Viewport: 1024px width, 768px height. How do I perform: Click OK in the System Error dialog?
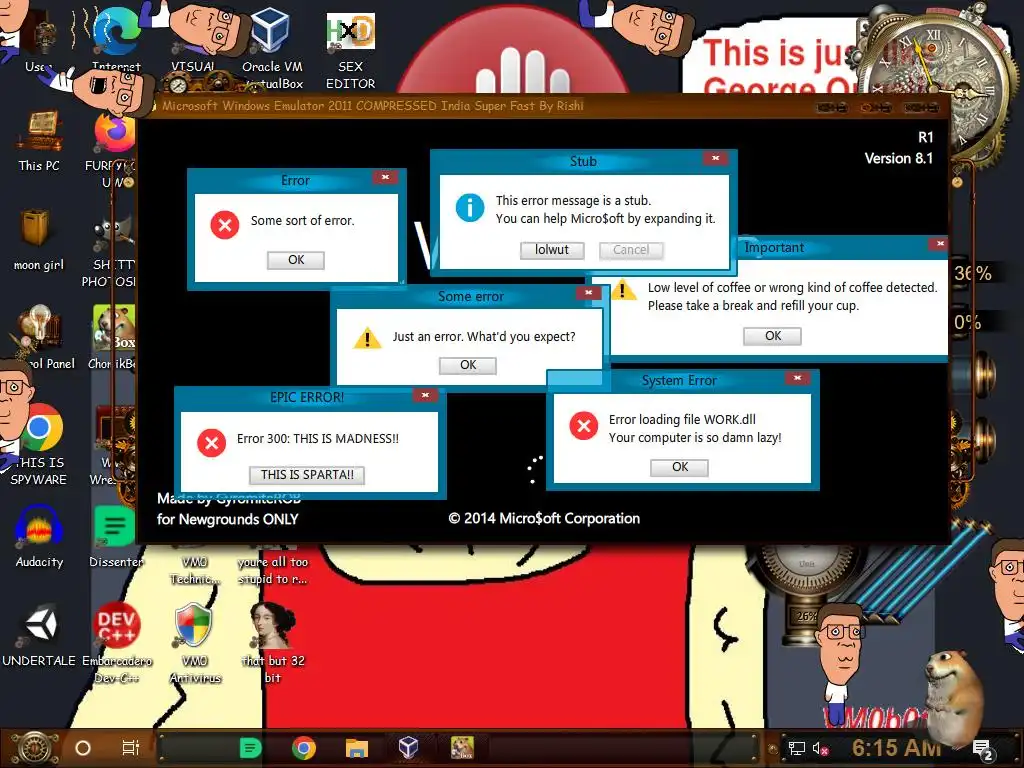point(680,467)
